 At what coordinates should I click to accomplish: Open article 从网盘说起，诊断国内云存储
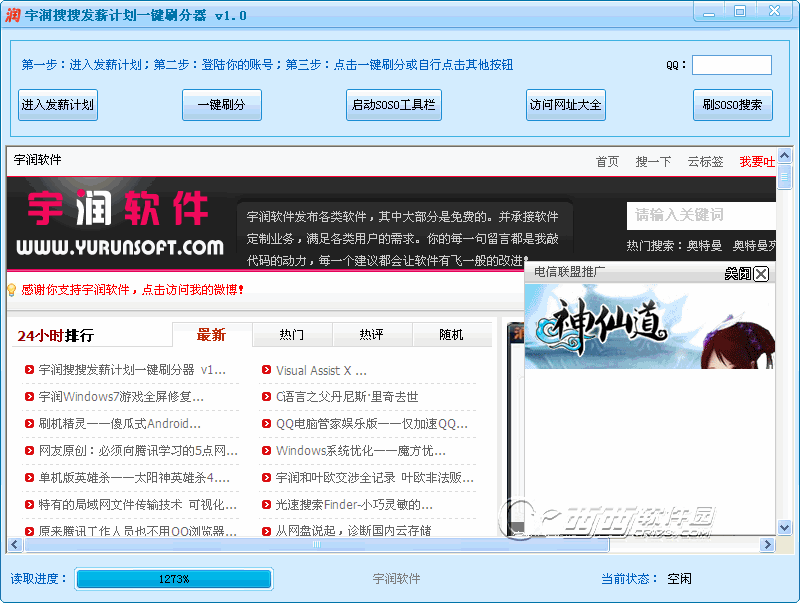tap(354, 531)
